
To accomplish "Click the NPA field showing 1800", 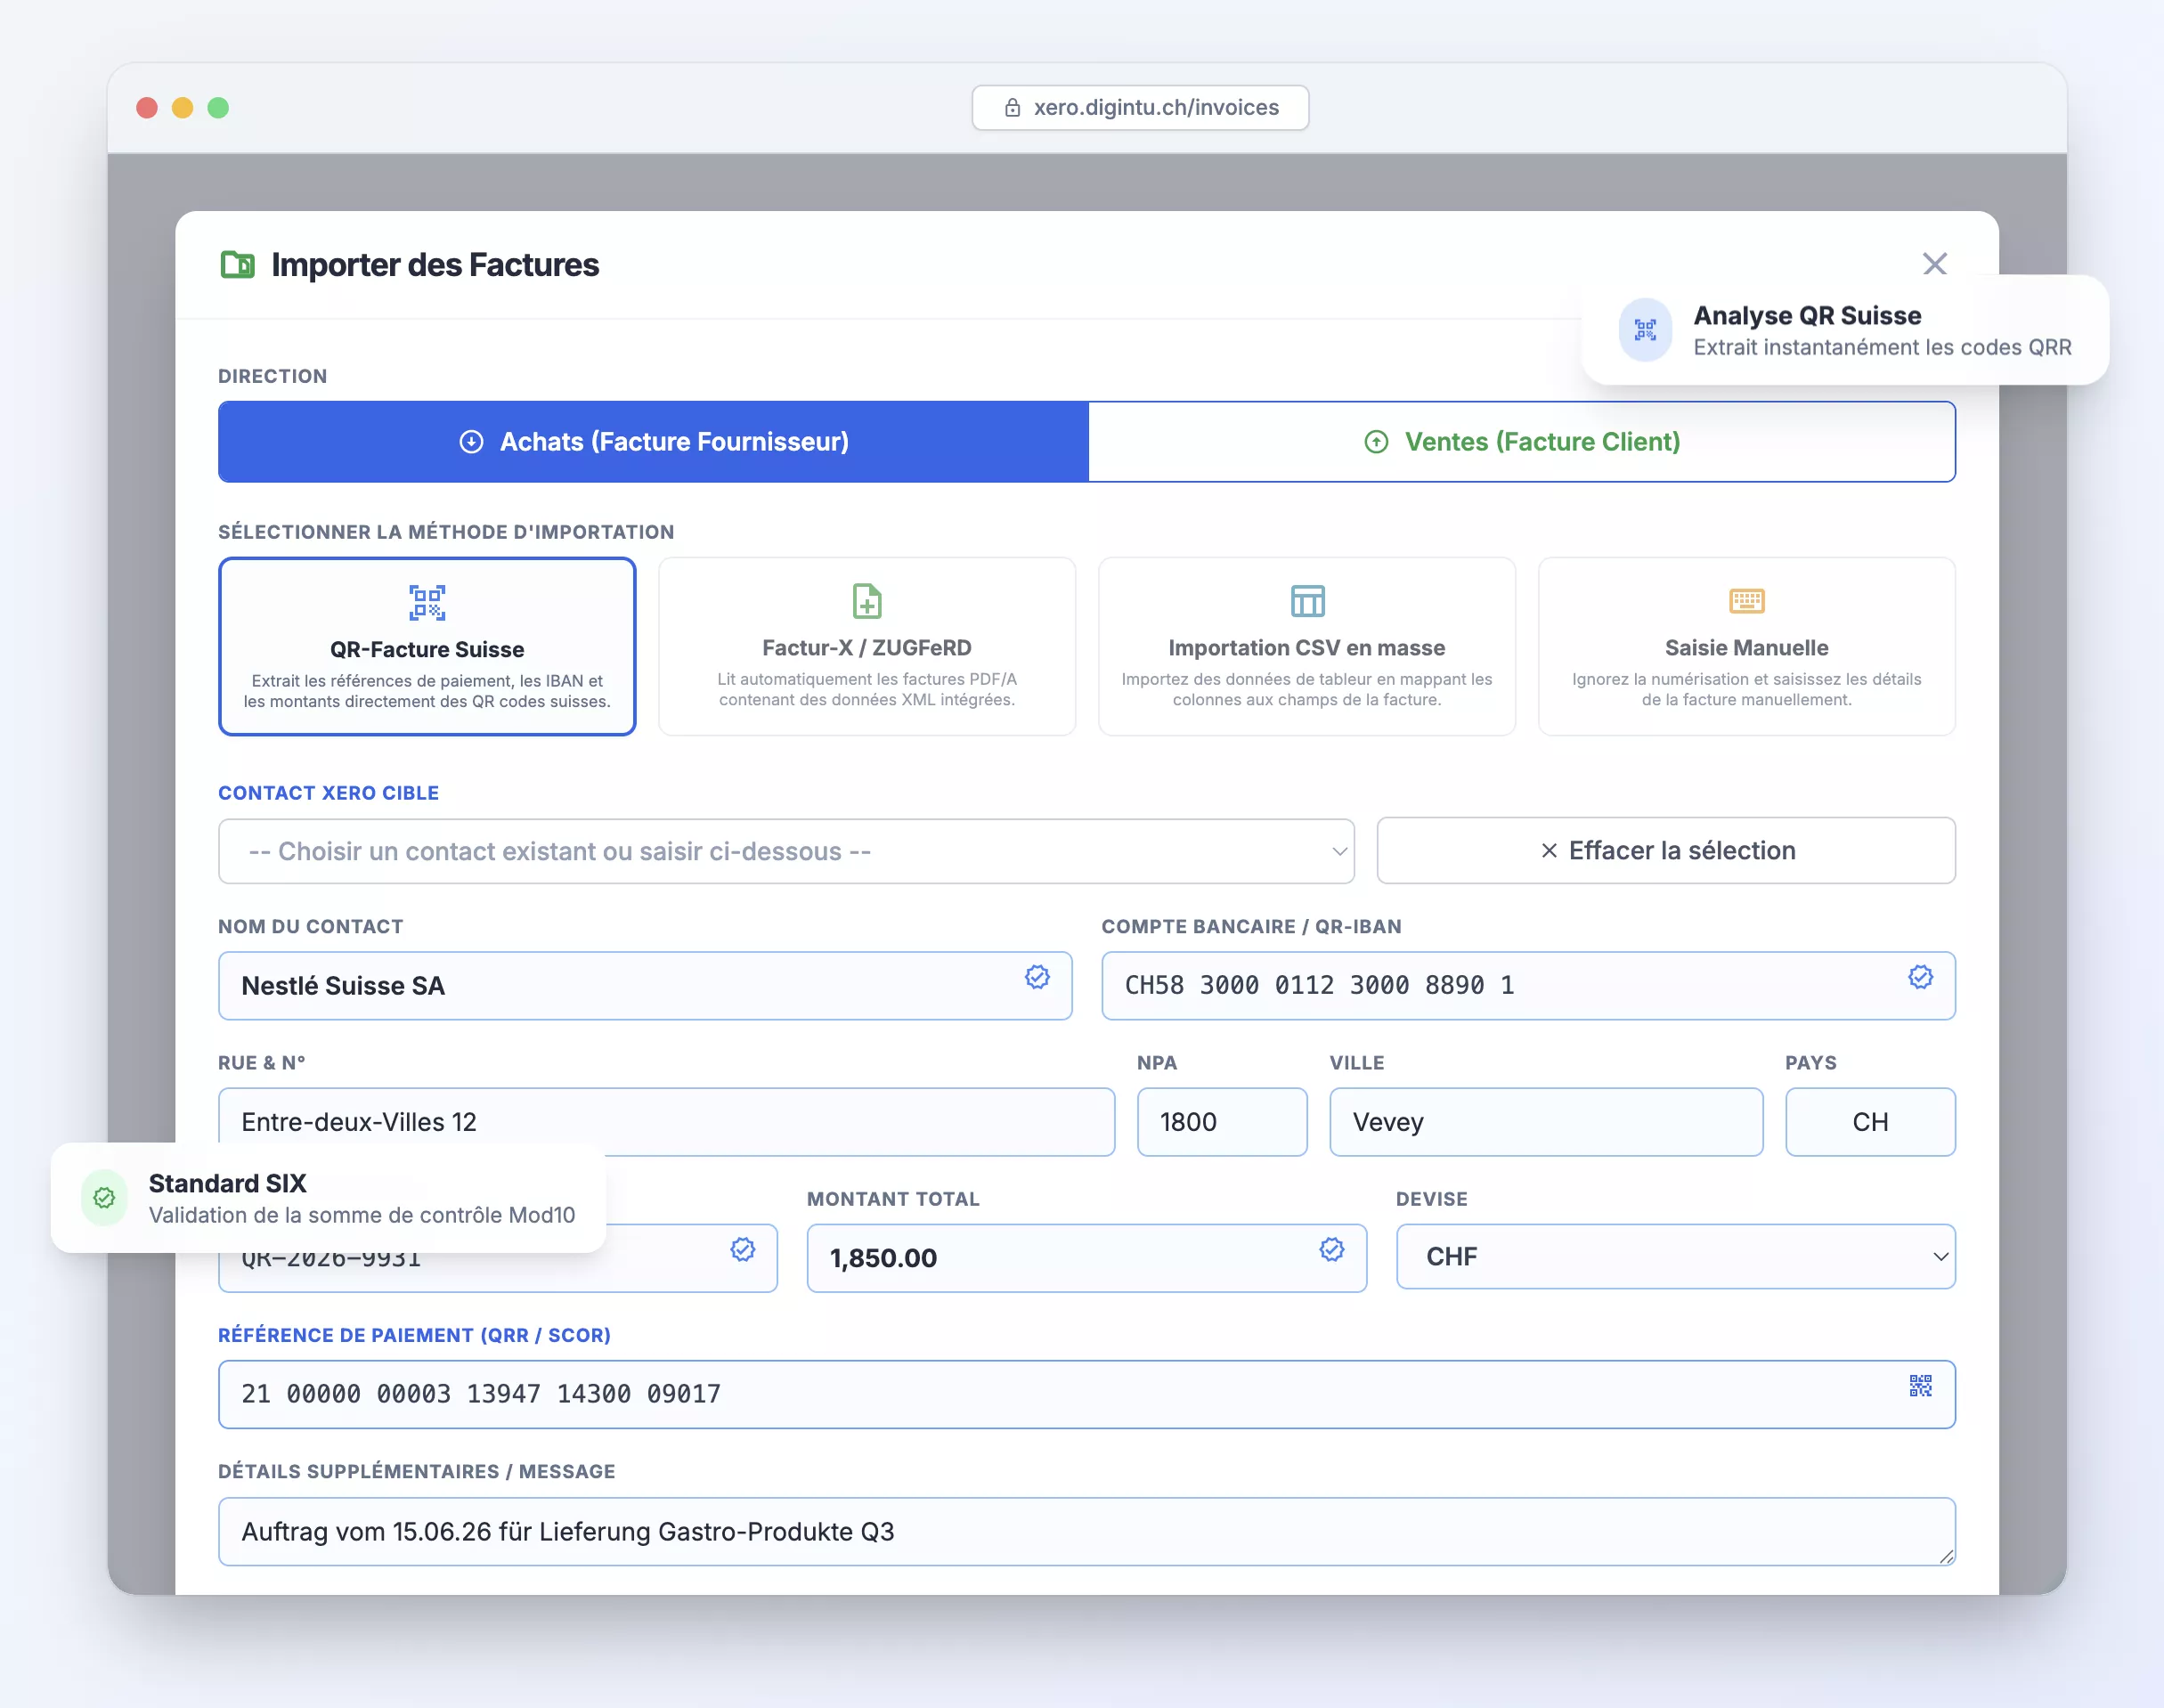I will coord(1222,1122).
